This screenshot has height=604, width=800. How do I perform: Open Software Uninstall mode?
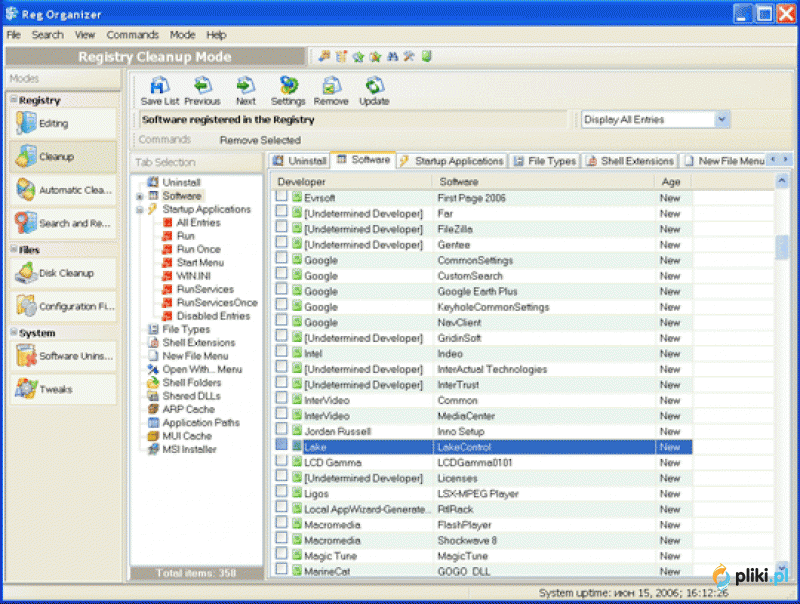pyautogui.click(x=63, y=356)
